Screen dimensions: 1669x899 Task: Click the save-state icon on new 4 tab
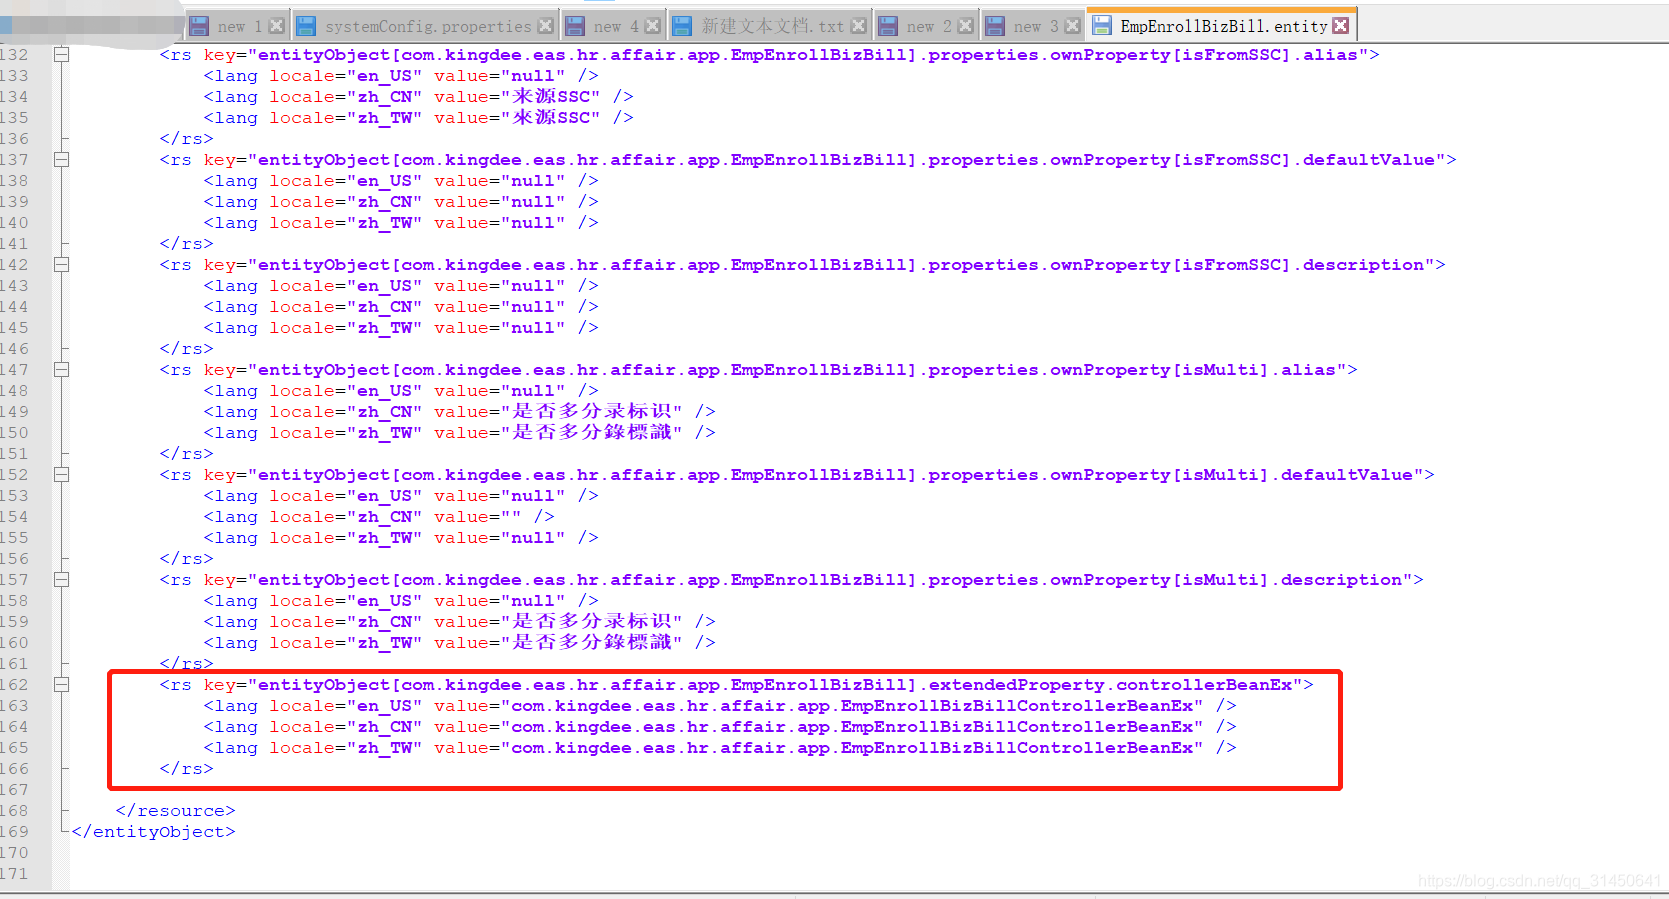click(575, 26)
